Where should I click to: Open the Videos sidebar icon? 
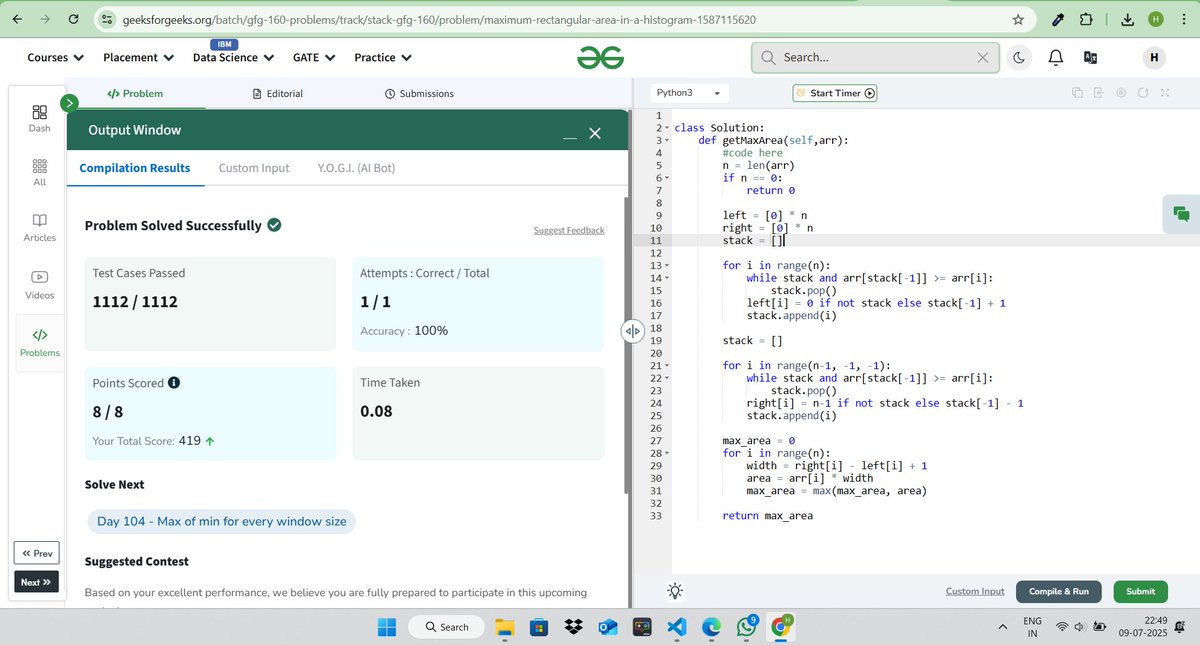pos(39,284)
